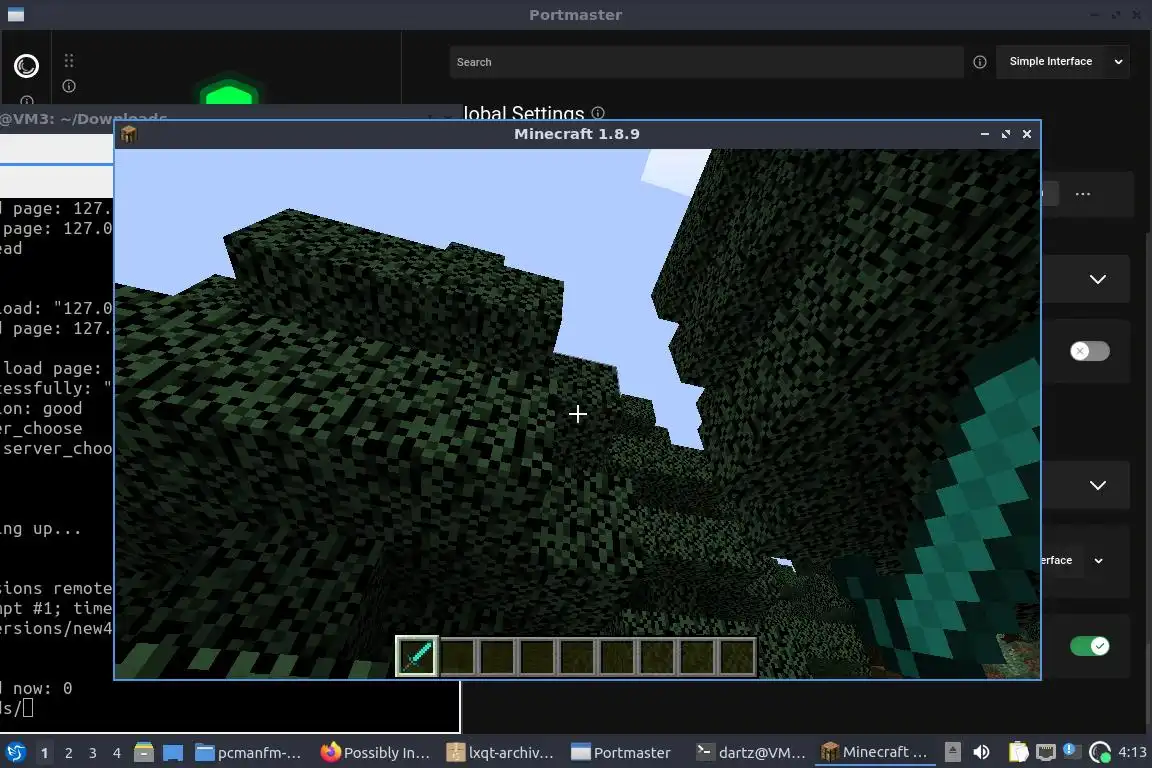Click the removable media eject tray icon
This screenshot has height=768, width=1152.
952,751
